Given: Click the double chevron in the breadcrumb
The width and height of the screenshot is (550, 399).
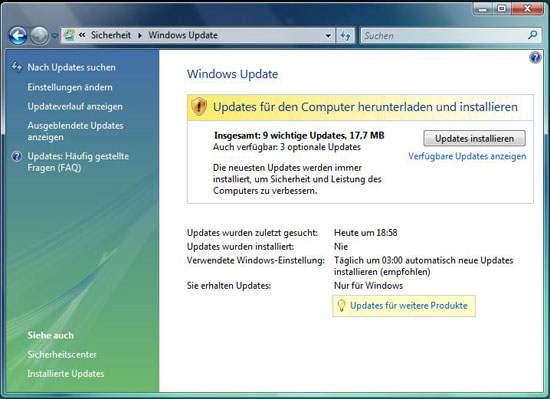Looking at the screenshot, I should click(82, 35).
